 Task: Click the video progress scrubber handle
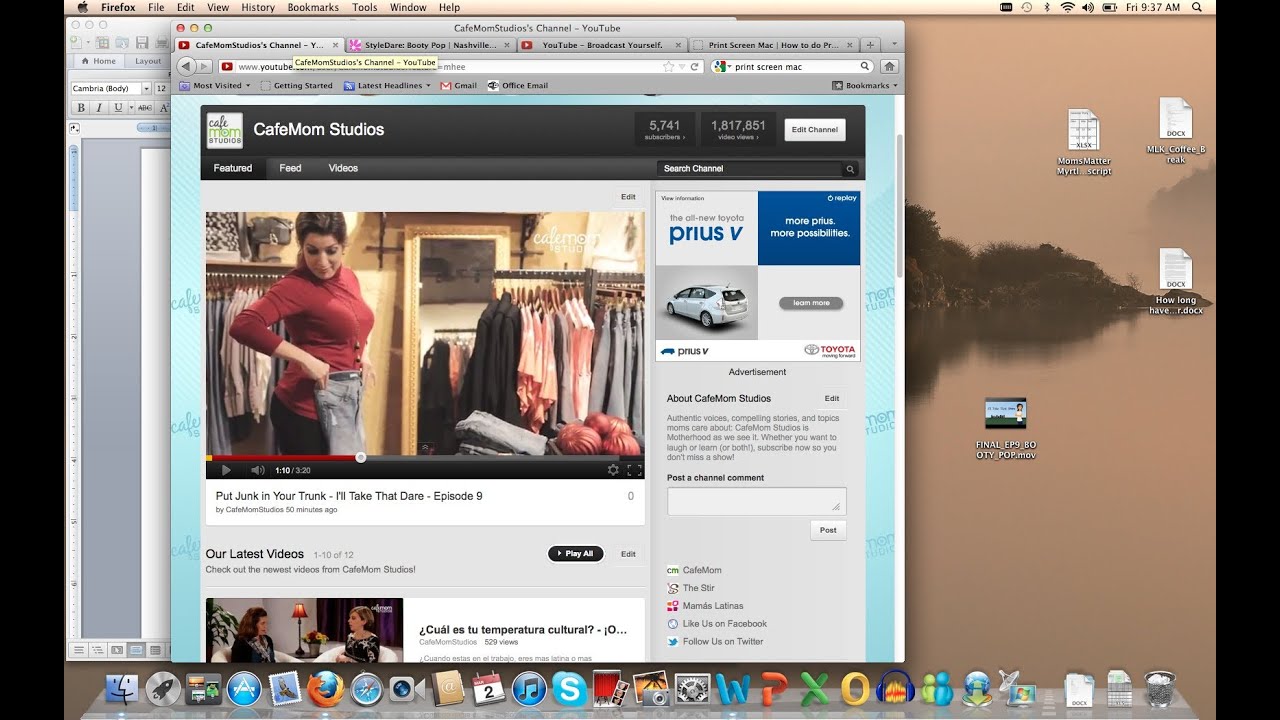click(360, 458)
